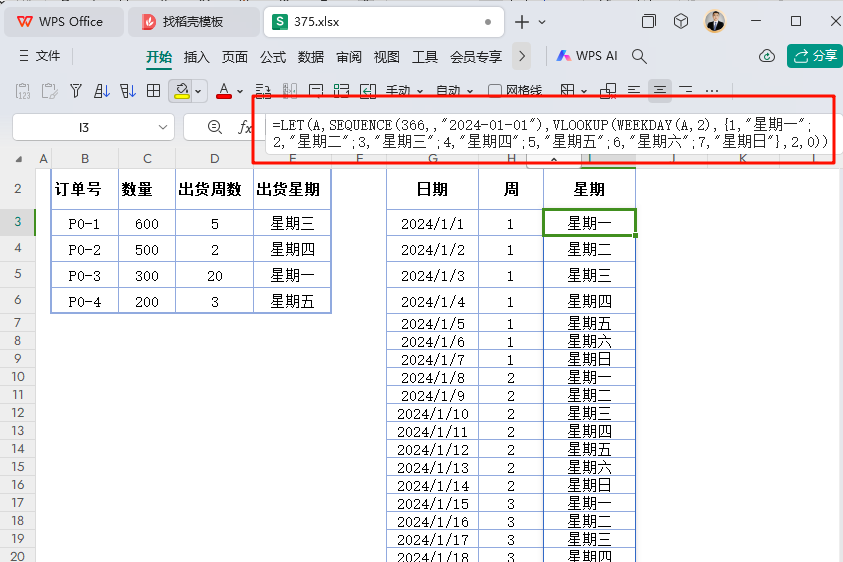Expand the font color dropdown arrow
Screen dimensions: 843x562
(x=240, y=91)
